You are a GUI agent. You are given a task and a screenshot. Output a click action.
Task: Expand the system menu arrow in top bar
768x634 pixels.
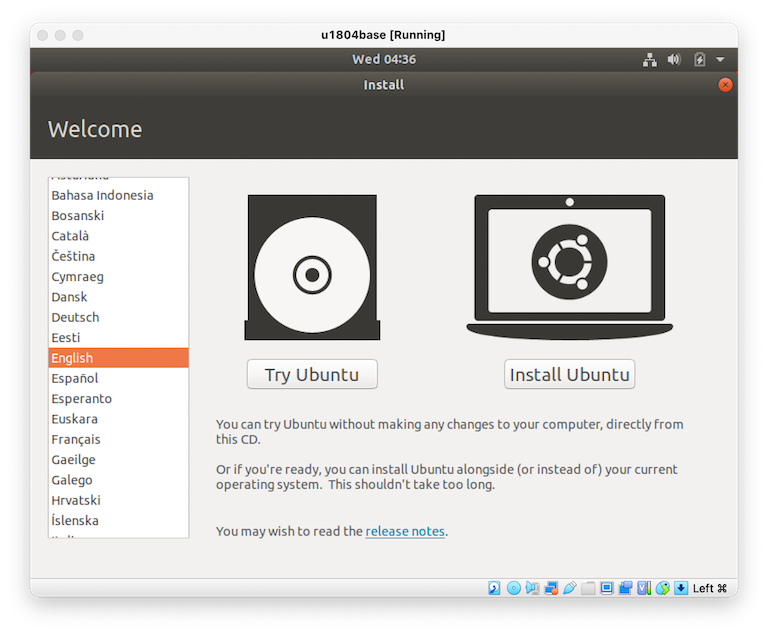point(720,60)
